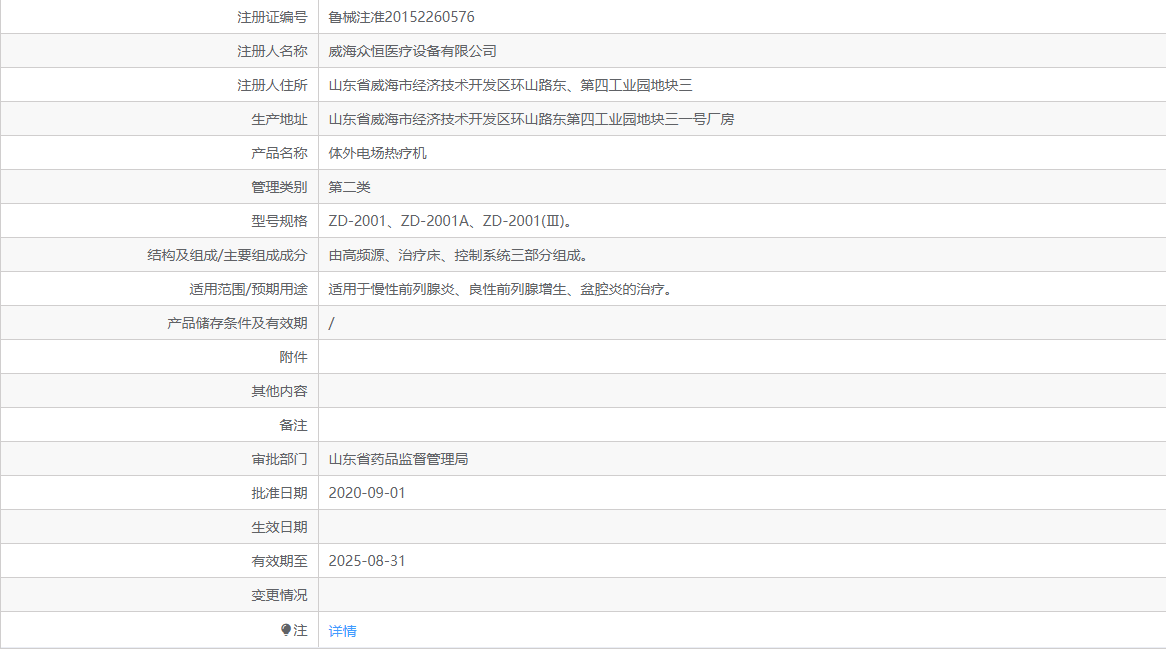Click the 备注 field label
Viewport: 1166px width, 650px height.
tap(293, 425)
